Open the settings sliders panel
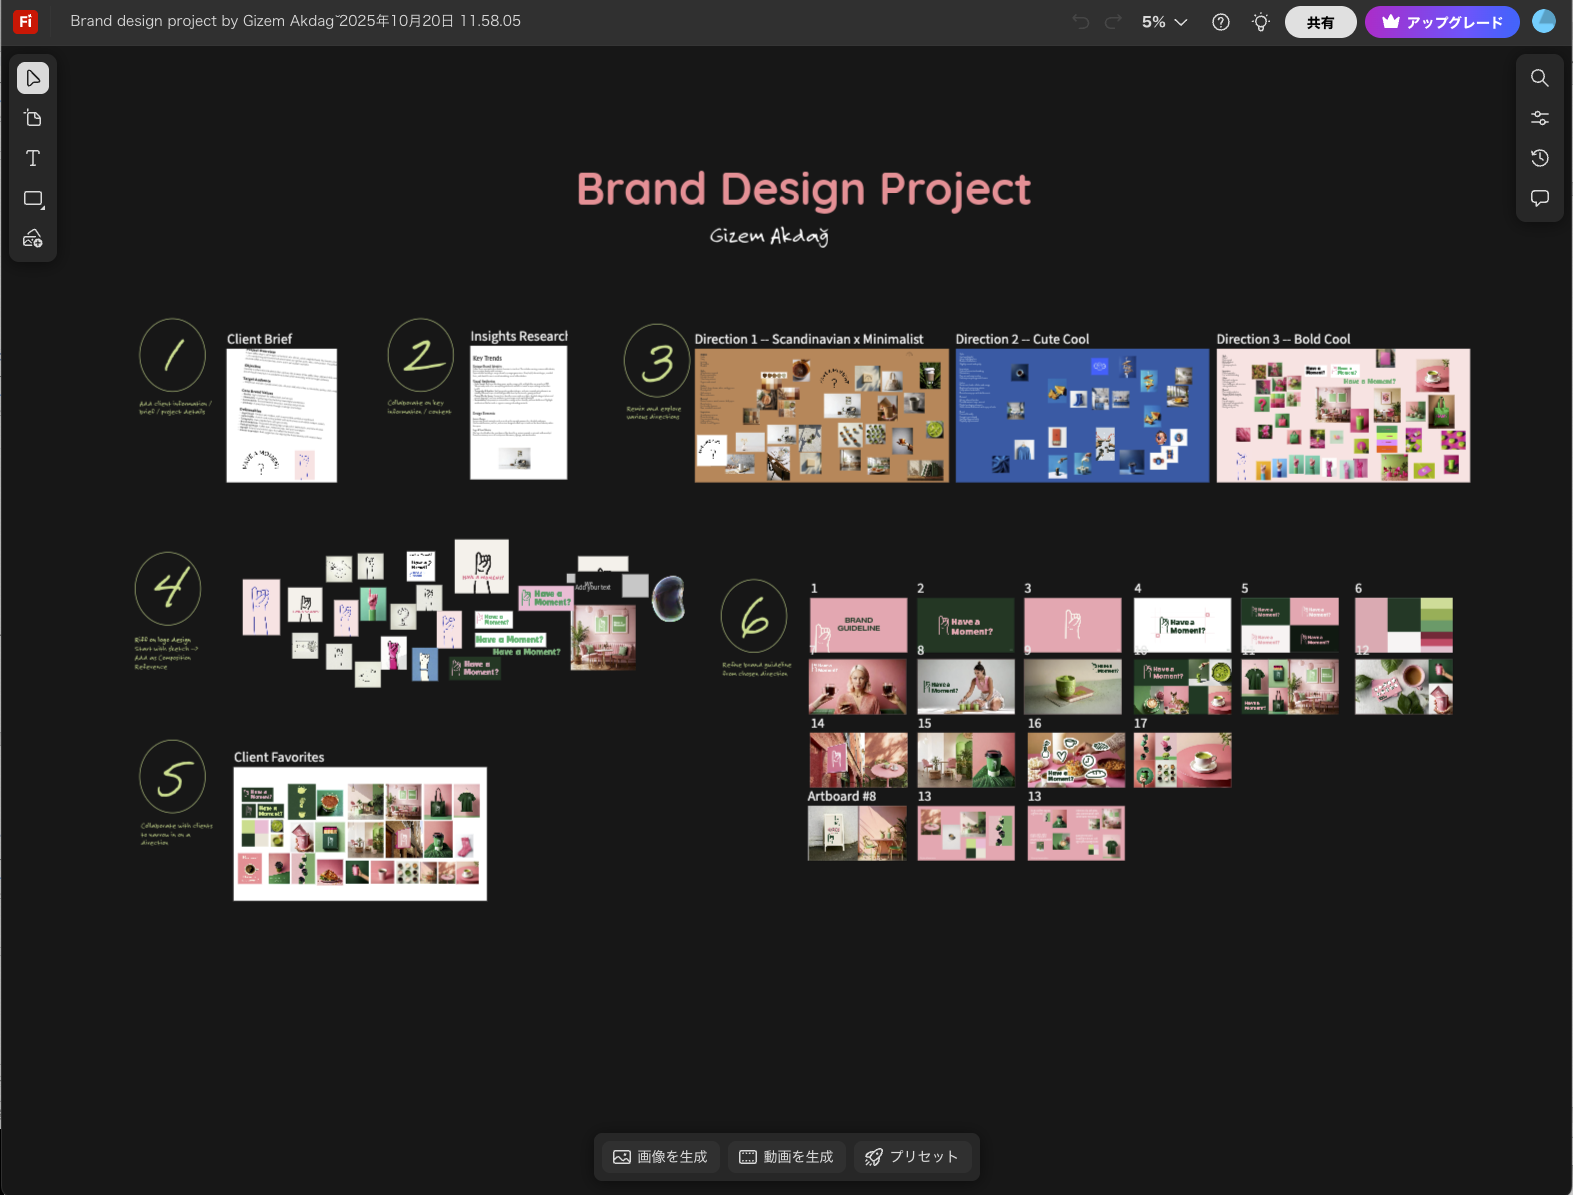The width and height of the screenshot is (1573, 1195). [x=1540, y=118]
